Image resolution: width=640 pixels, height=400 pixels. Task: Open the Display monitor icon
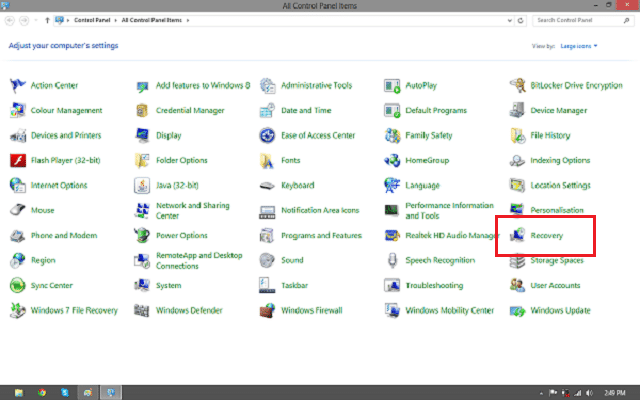point(142,136)
